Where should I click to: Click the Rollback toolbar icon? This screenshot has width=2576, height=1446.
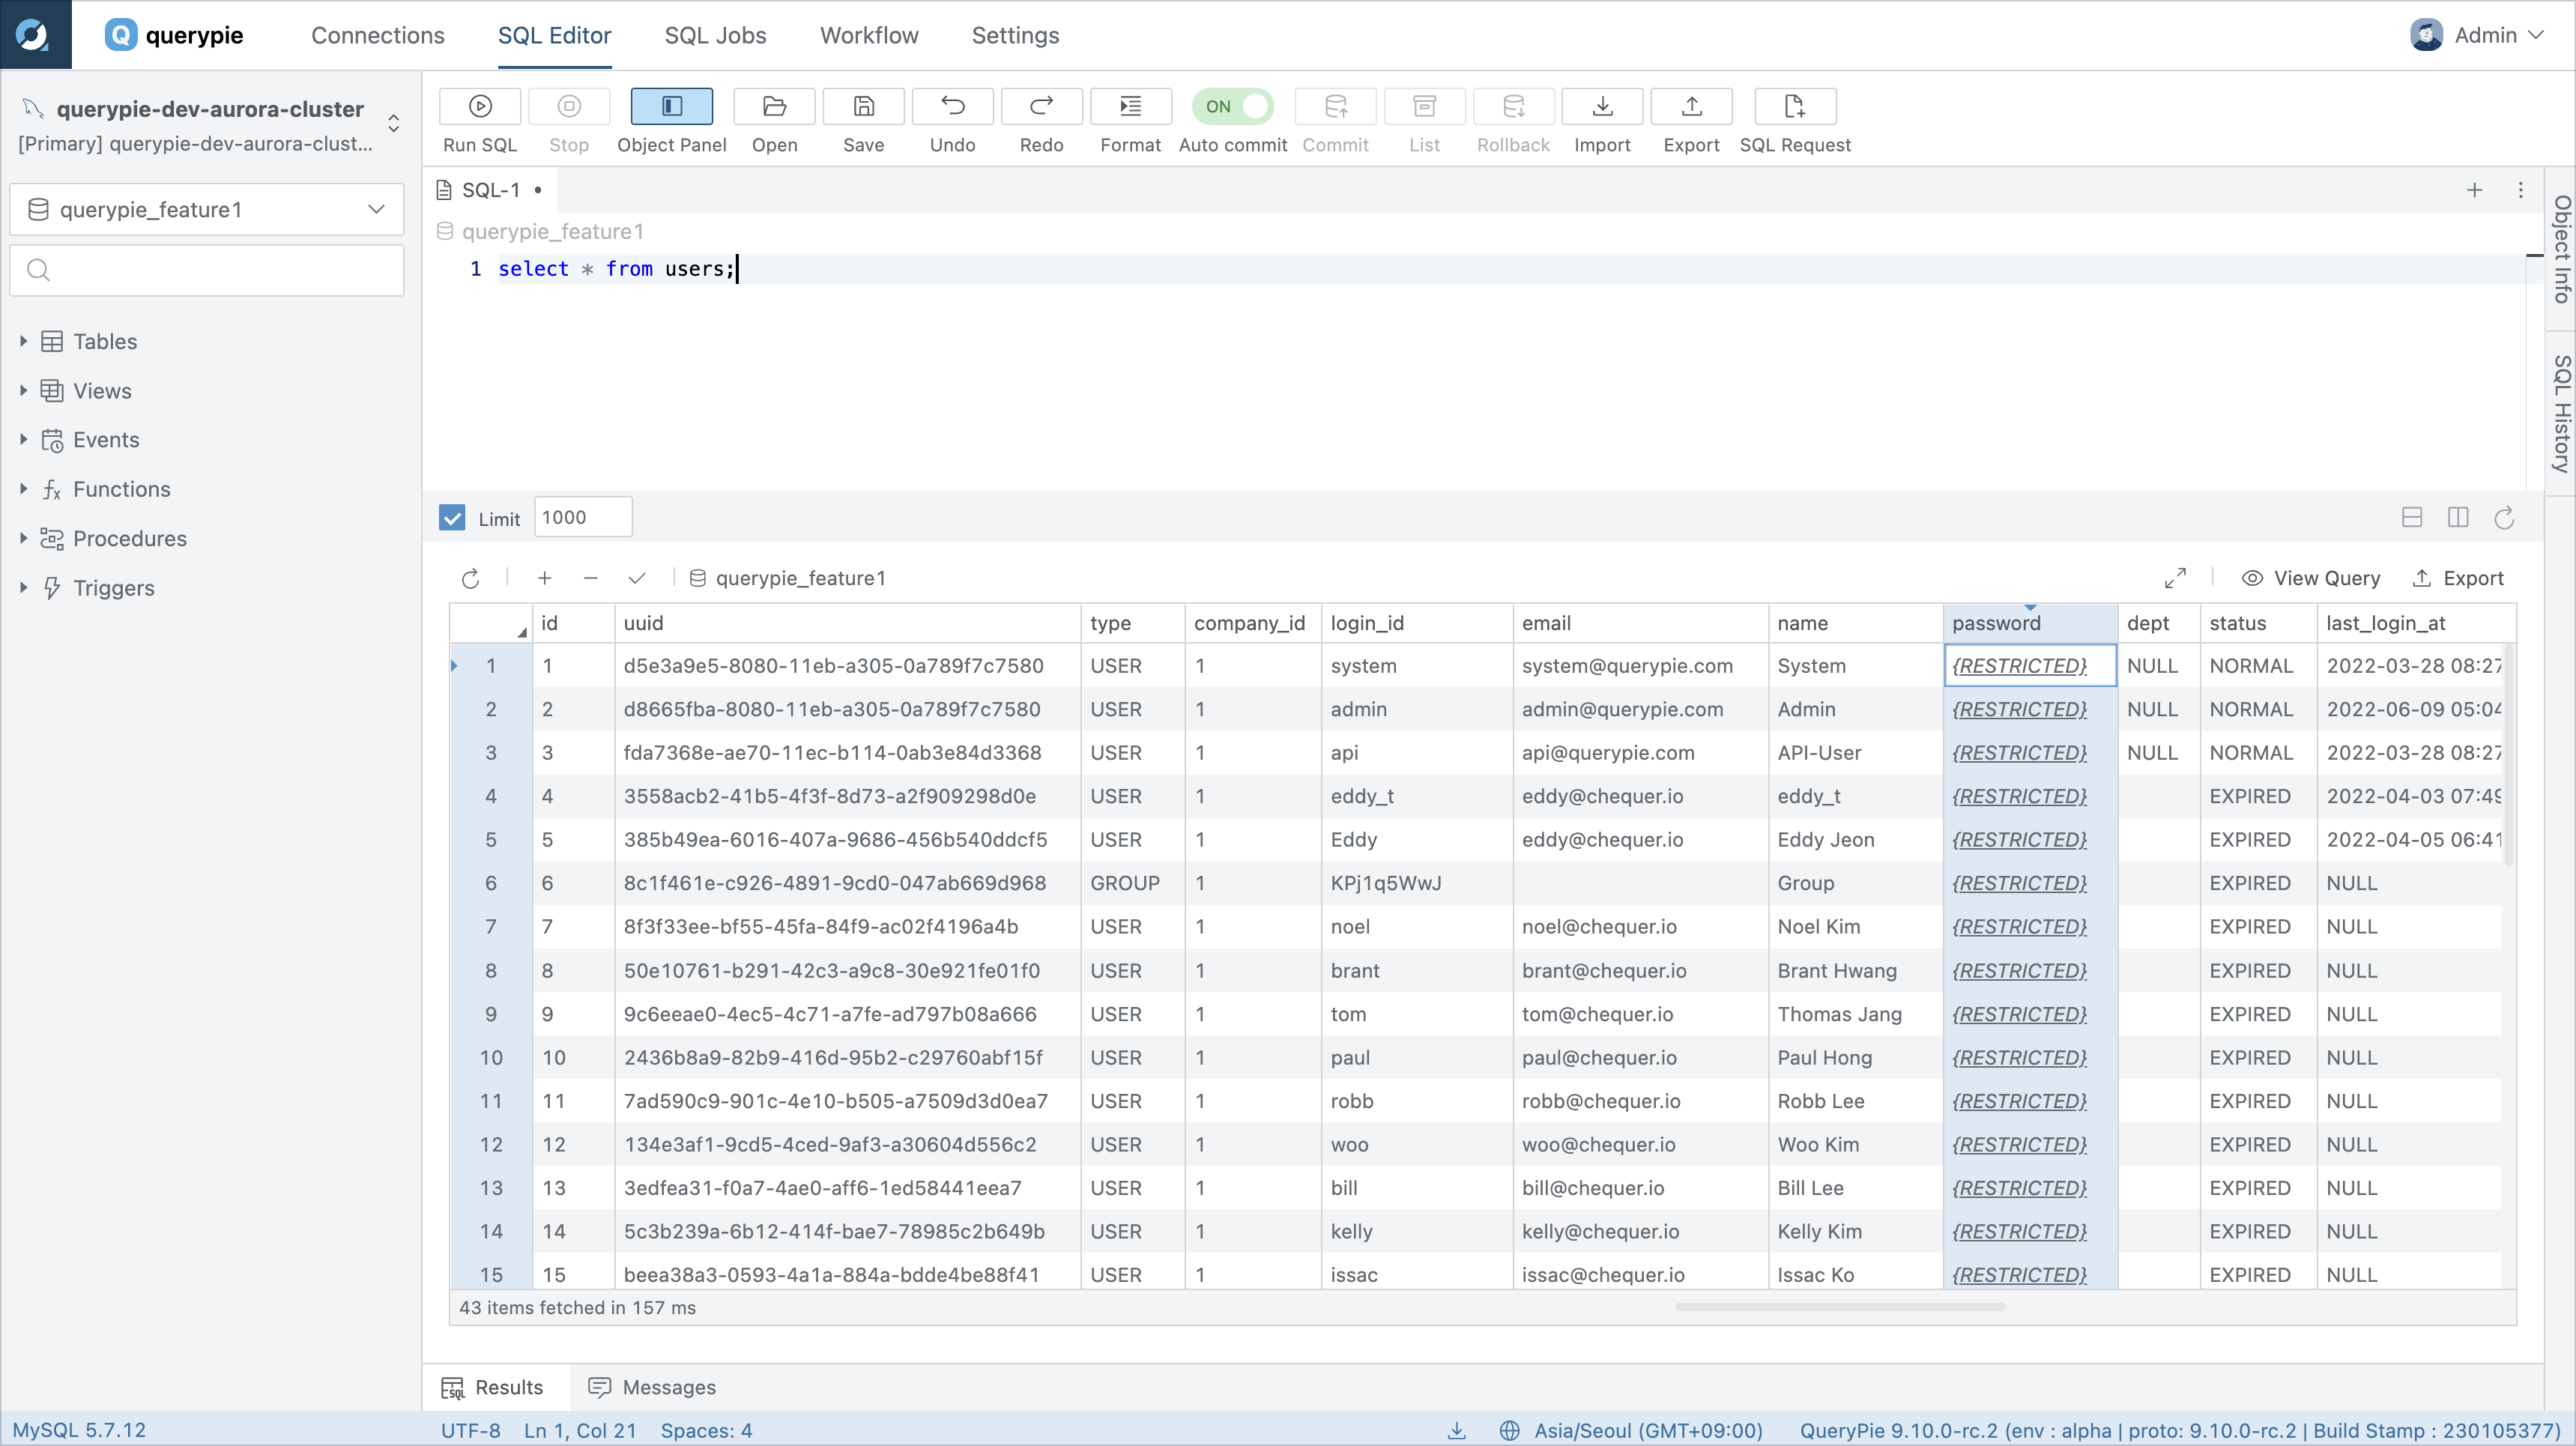point(1513,107)
